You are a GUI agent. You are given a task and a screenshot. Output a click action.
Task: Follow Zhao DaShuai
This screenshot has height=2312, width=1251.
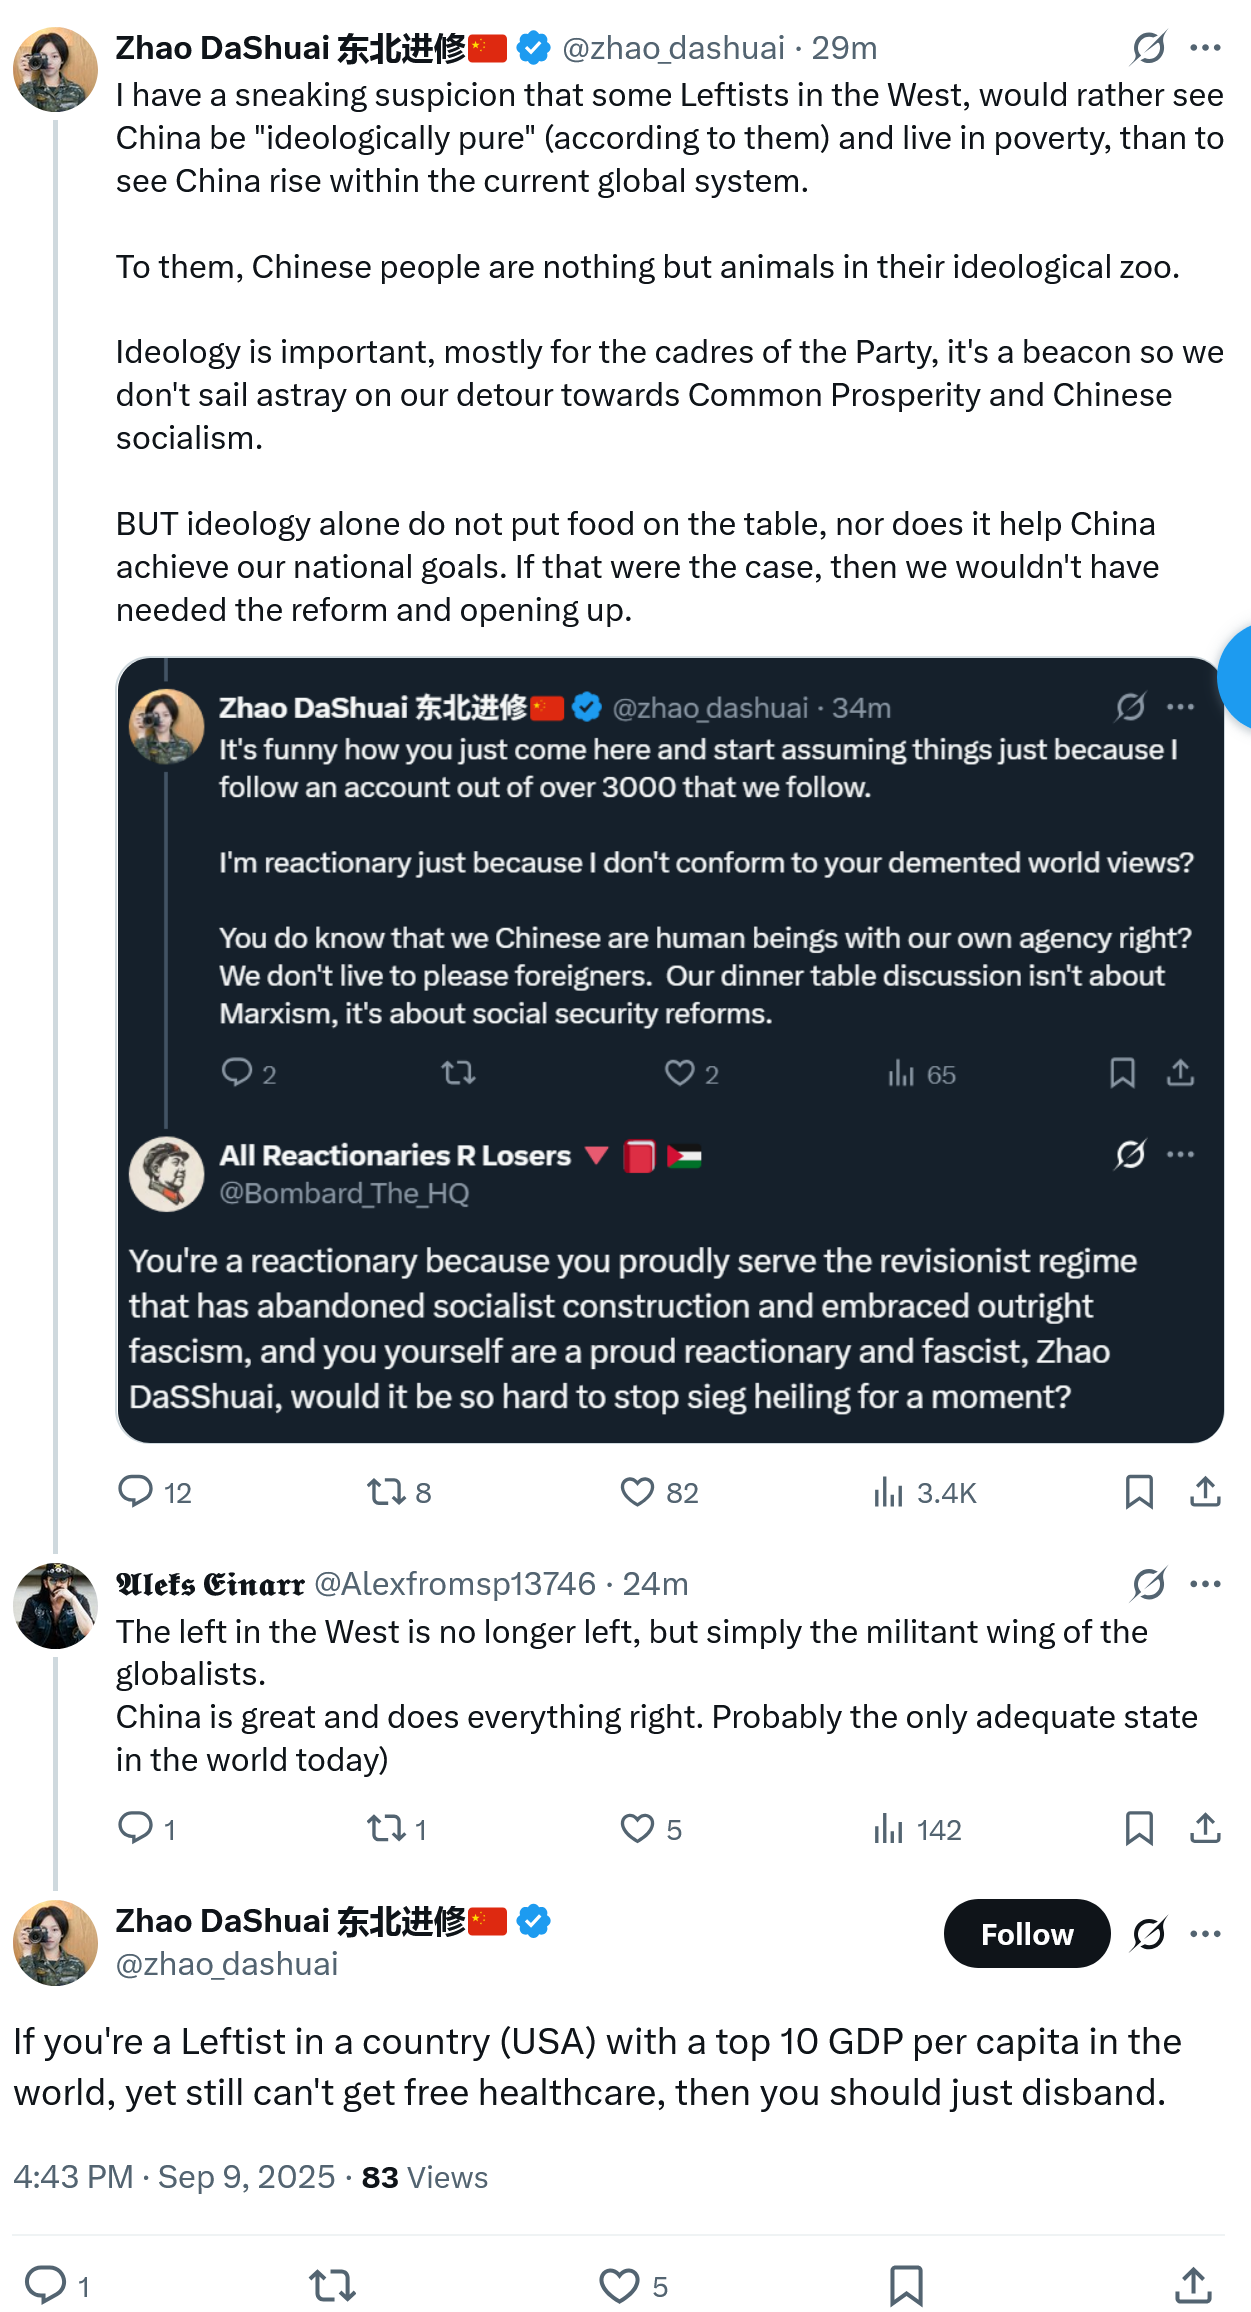point(1026,1934)
